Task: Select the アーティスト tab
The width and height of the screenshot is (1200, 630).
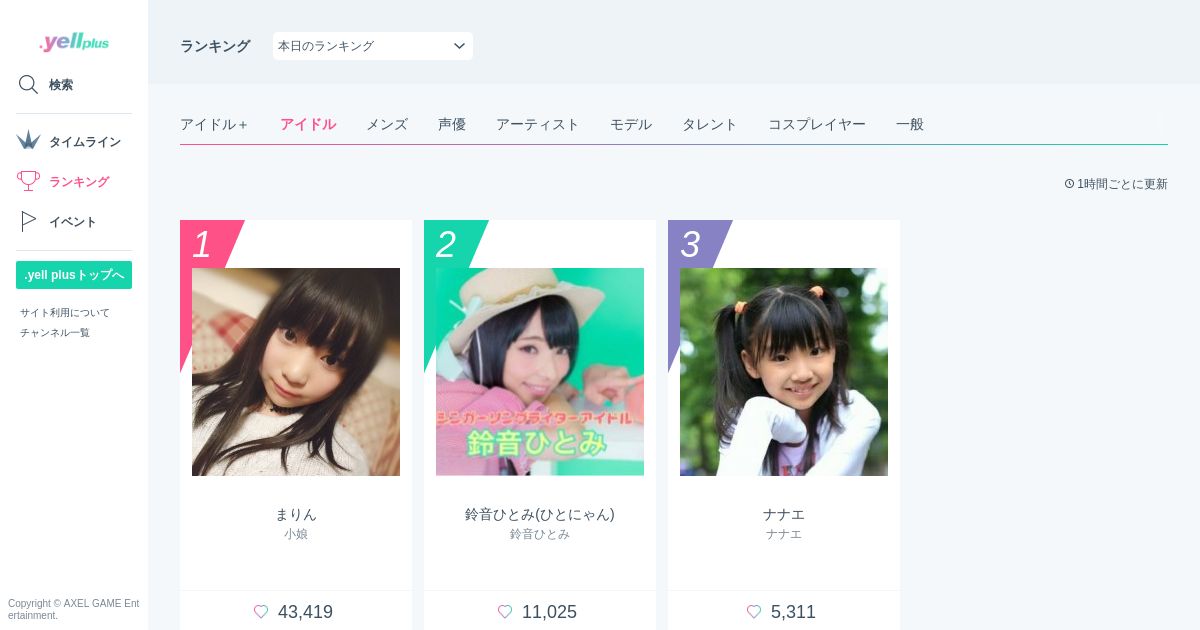Action: [x=538, y=124]
